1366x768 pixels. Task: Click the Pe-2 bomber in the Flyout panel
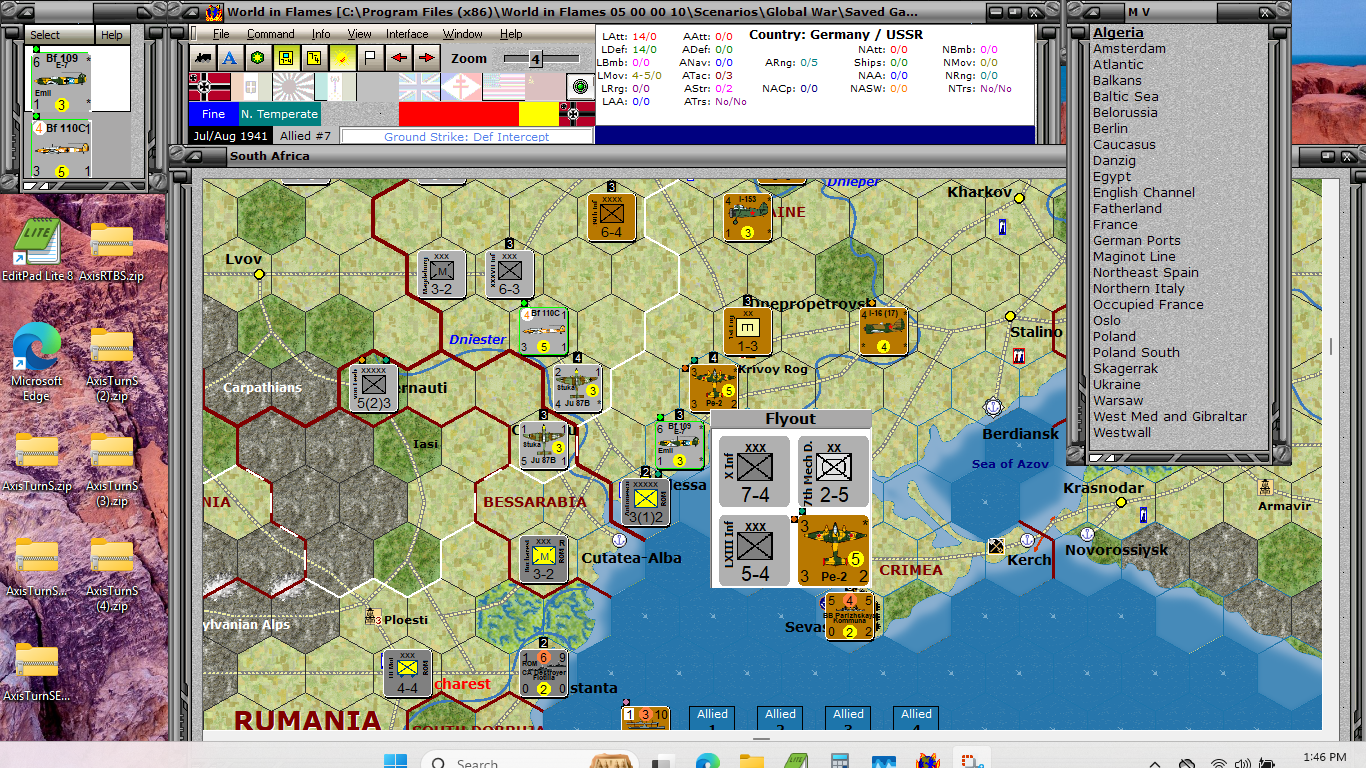pyautogui.click(x=833, y=550)
